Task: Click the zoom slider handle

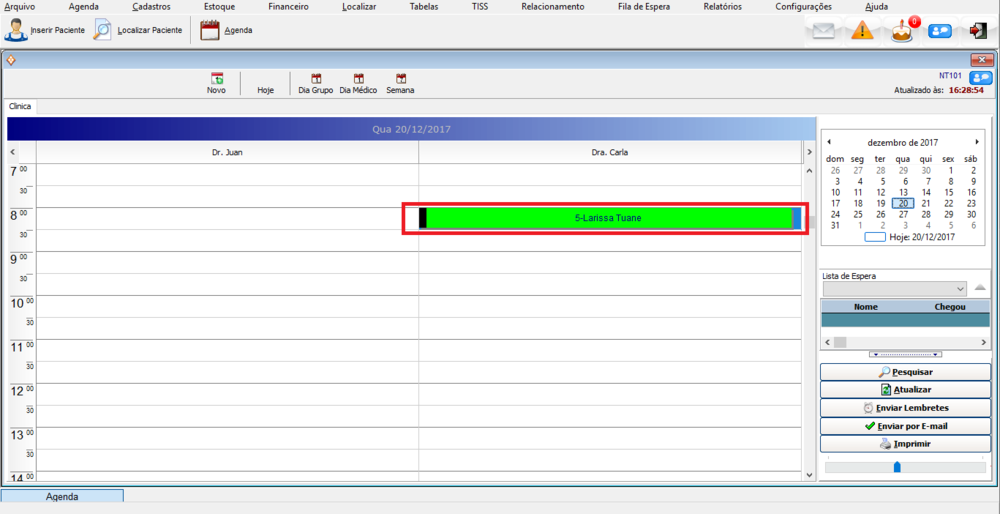Action: click(x=897, y=467)
